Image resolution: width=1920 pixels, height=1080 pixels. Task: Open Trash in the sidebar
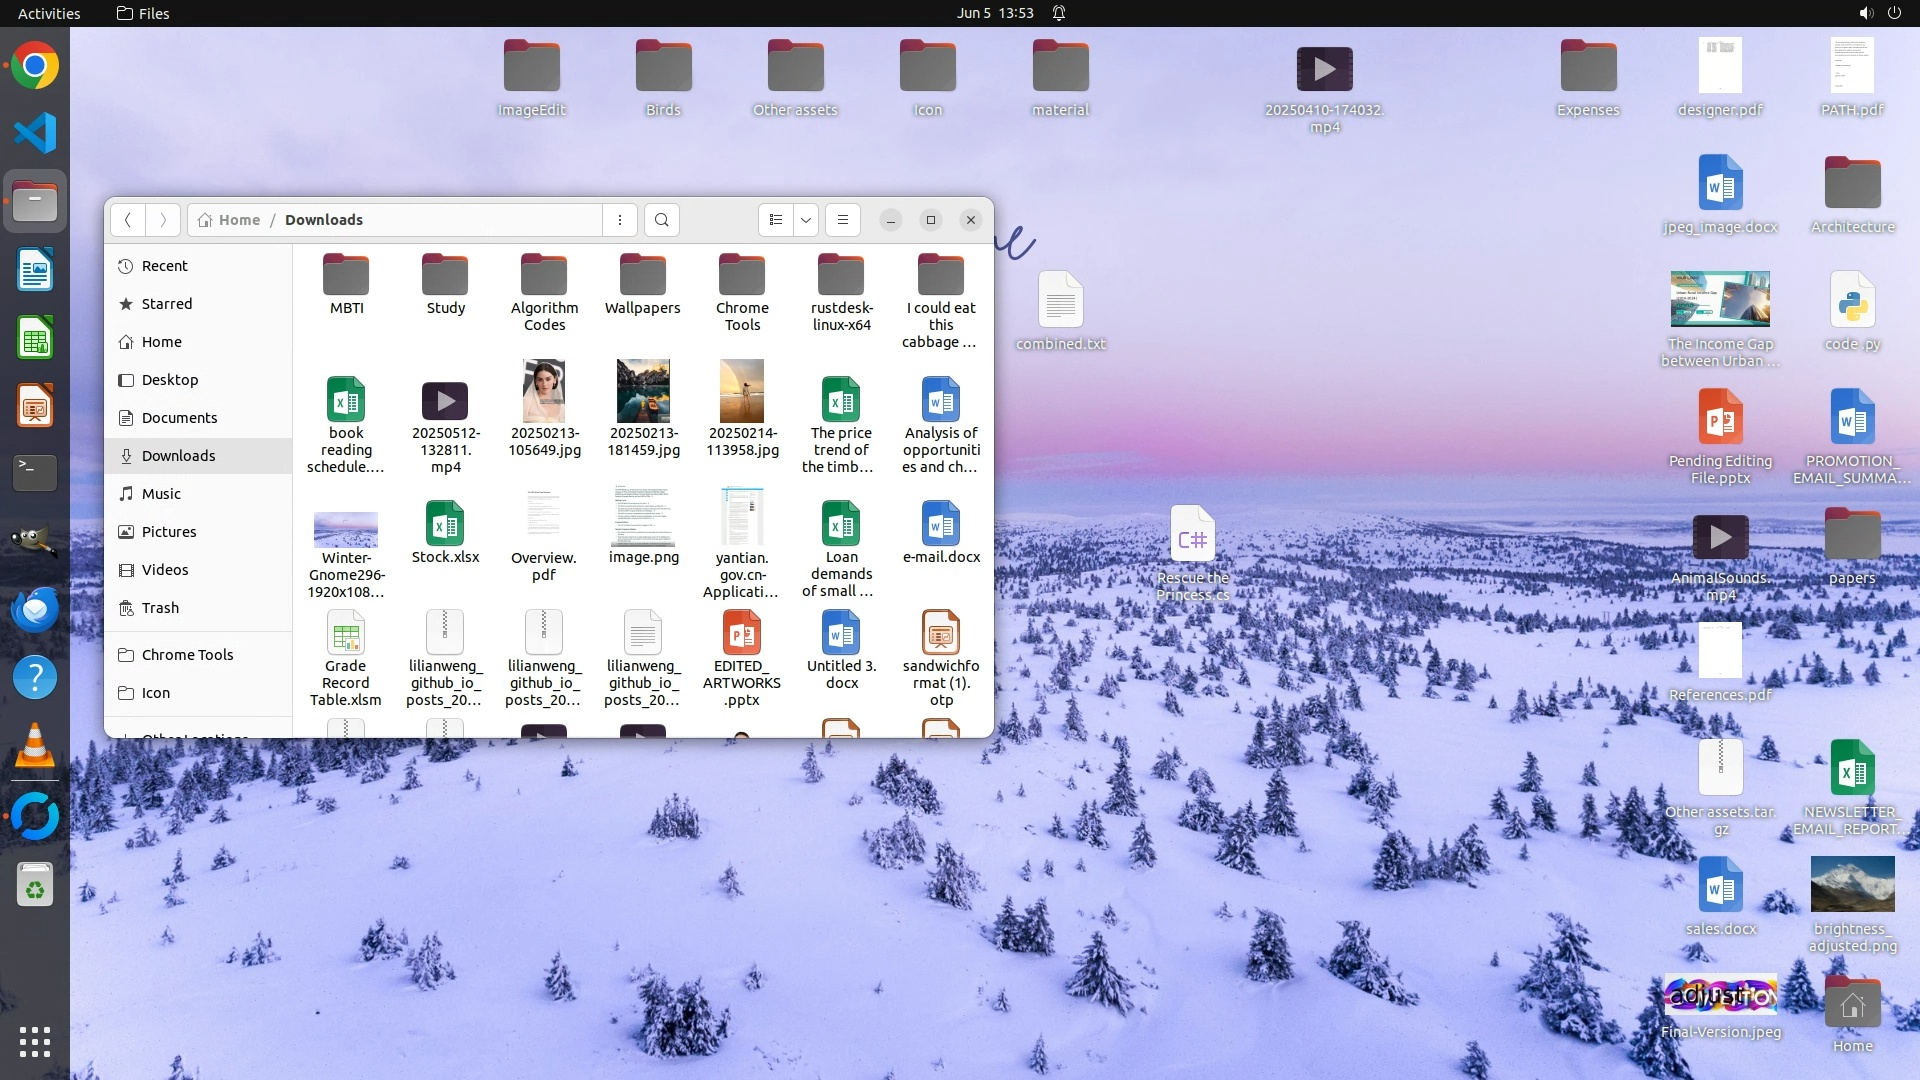tap(160, 608)
